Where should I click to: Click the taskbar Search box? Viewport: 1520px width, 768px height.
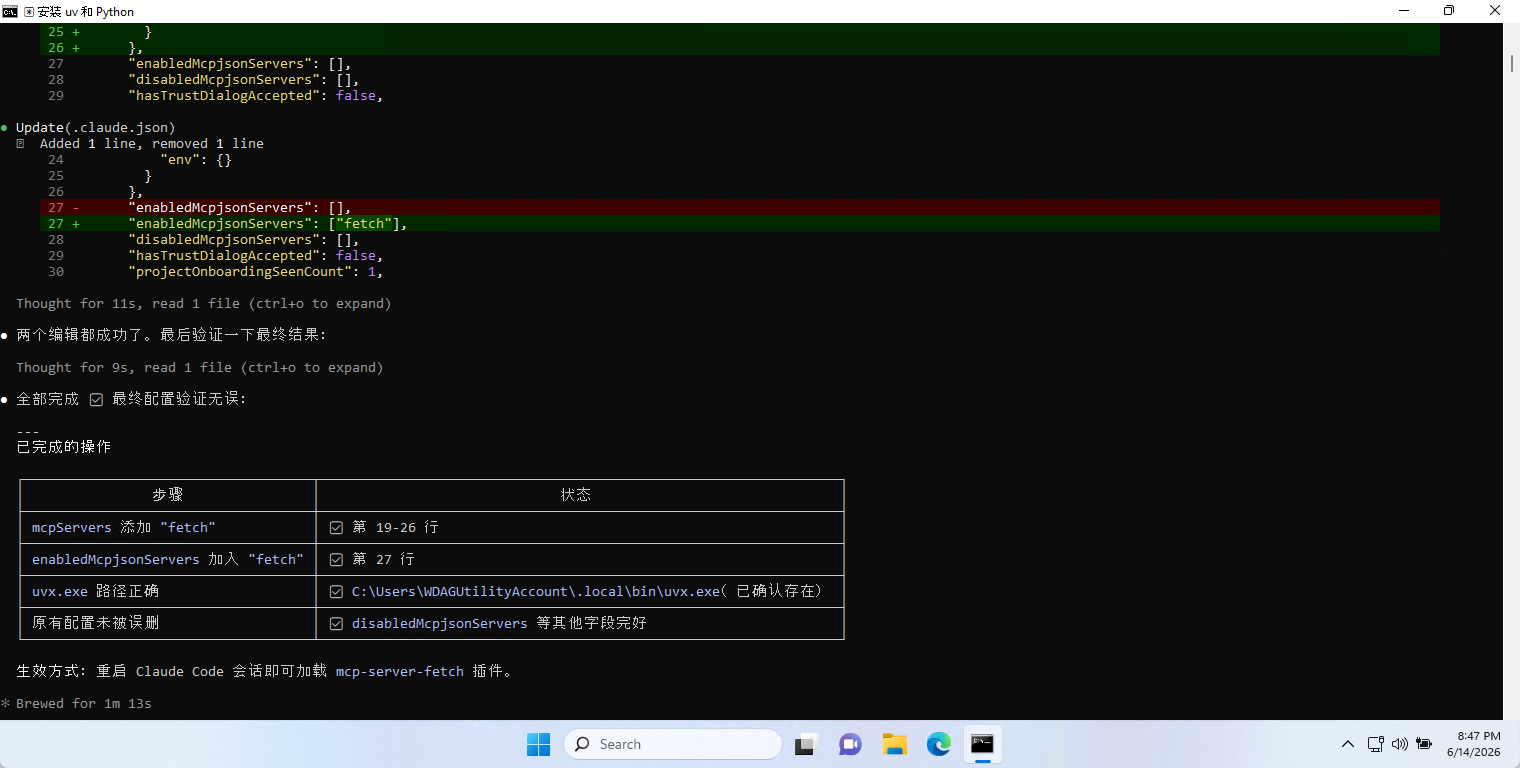tap(673, 744)
